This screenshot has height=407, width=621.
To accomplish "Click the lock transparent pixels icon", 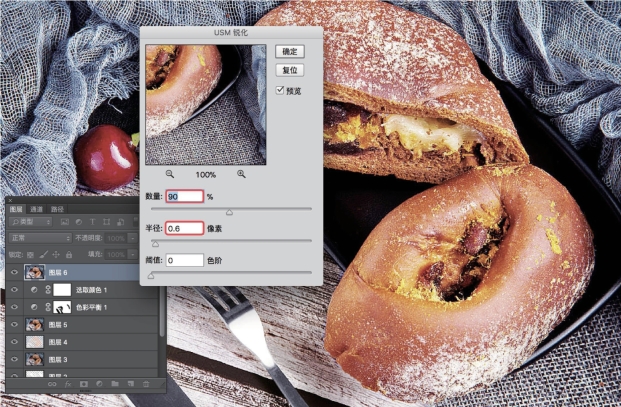I will coord(30,255).
